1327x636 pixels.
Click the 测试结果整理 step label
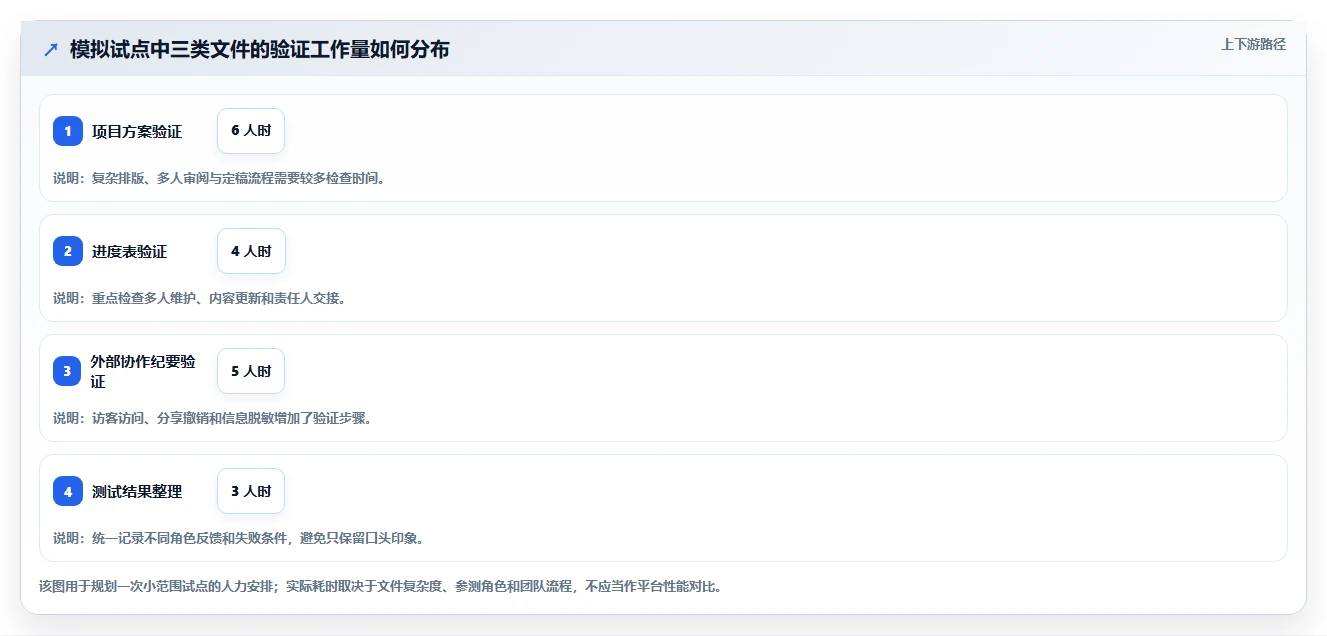click(x=137, y=491)
